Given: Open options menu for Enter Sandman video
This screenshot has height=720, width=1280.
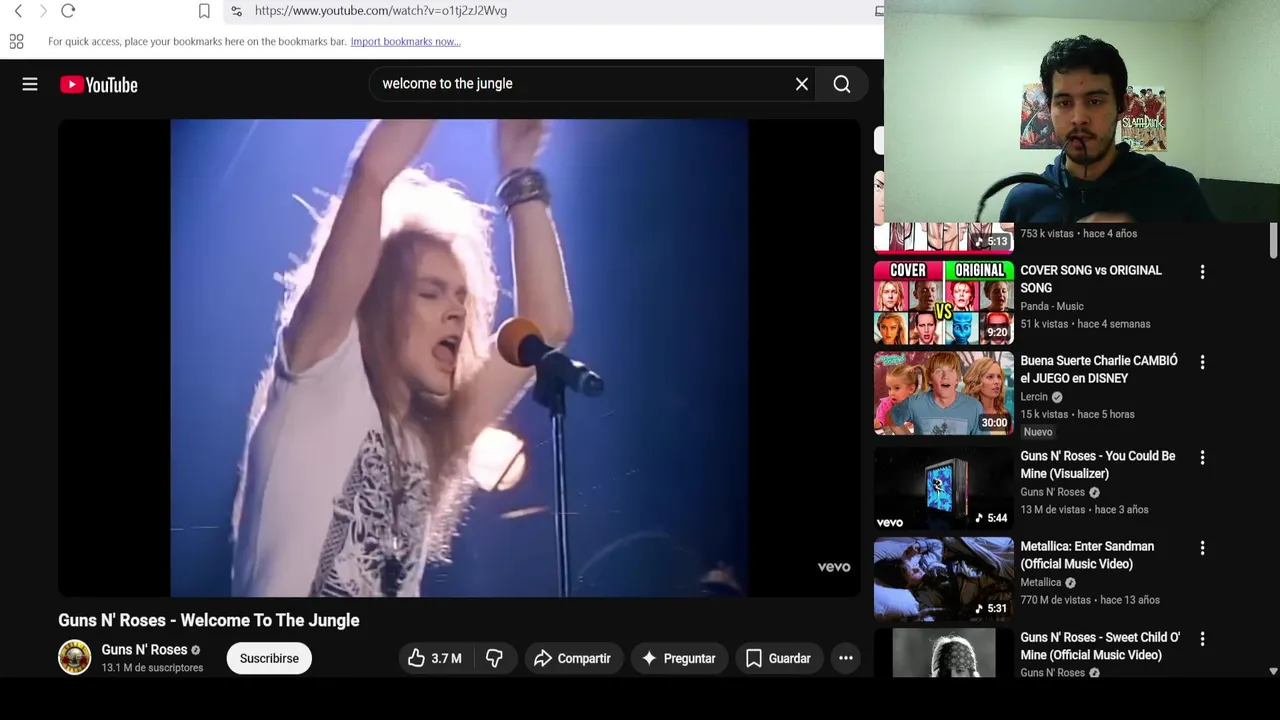Looking at the screenshot, I should tap(1202, 548).
